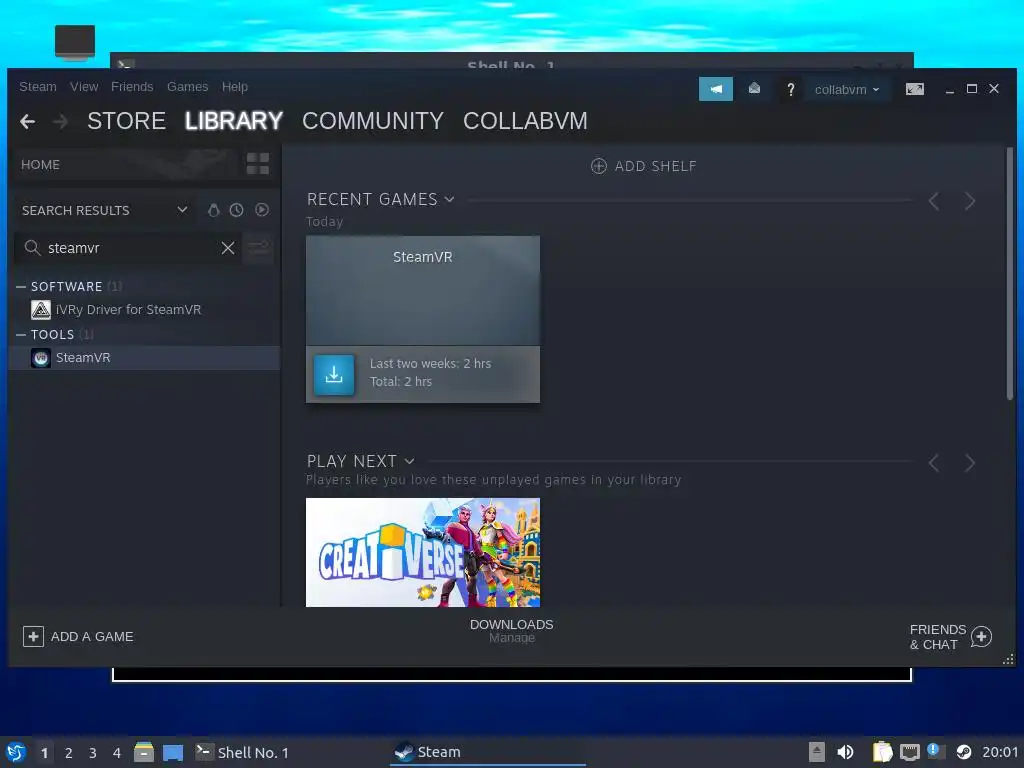Toggle the recent activity clock filter

pyautogui.click(x=236, y=210)
